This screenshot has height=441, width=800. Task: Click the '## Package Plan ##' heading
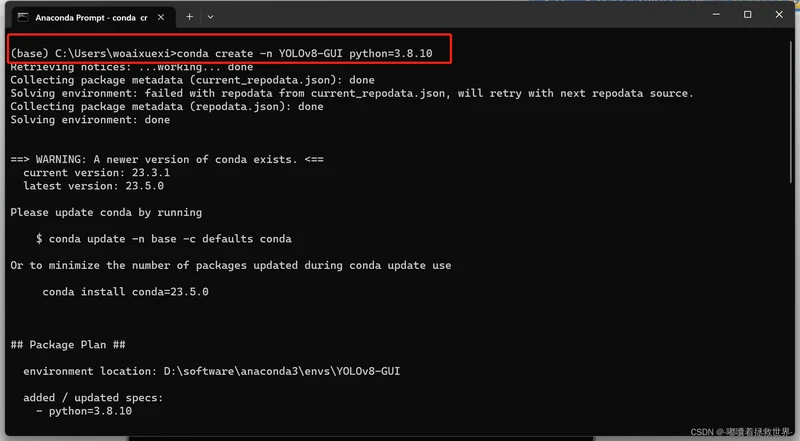[x=68, y=345]
